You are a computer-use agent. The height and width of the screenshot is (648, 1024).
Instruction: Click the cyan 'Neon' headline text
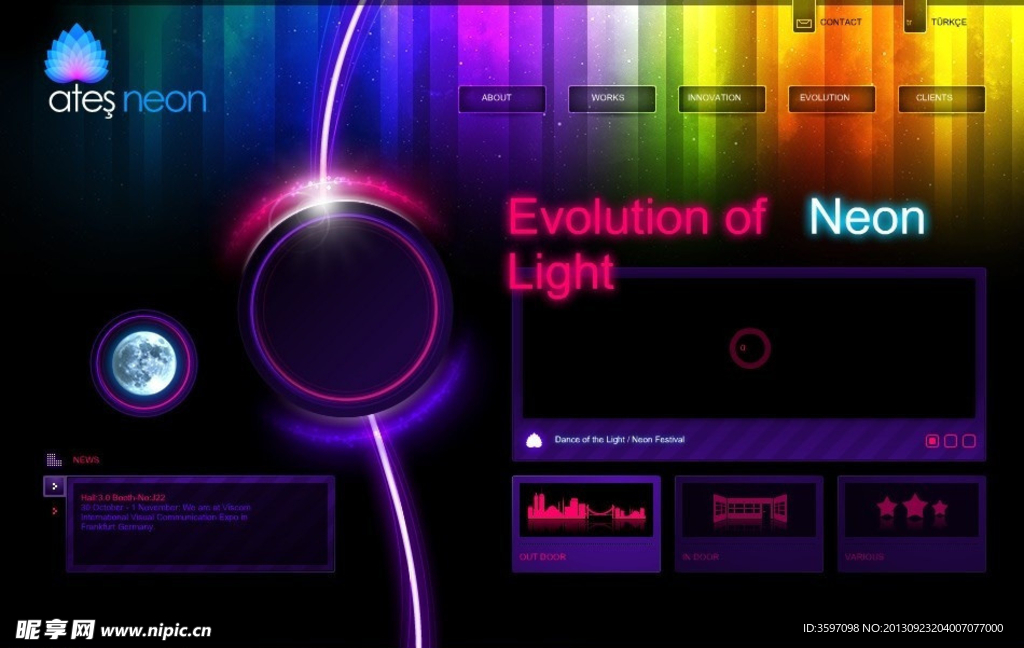coord(867,217)
